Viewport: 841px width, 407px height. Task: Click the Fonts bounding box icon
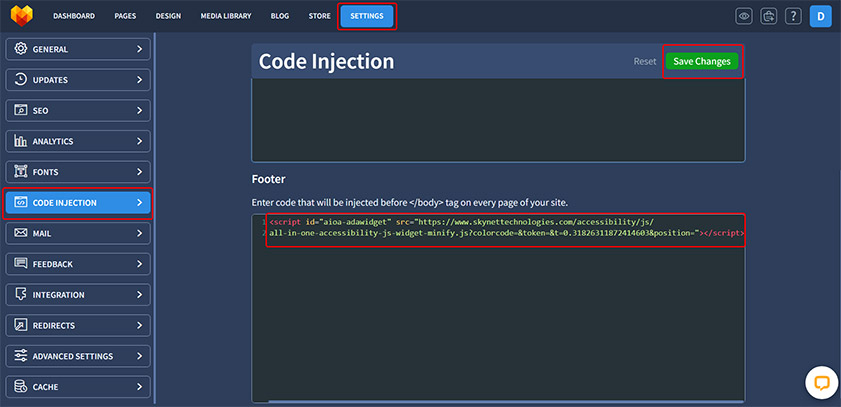(x=21, y=172)
